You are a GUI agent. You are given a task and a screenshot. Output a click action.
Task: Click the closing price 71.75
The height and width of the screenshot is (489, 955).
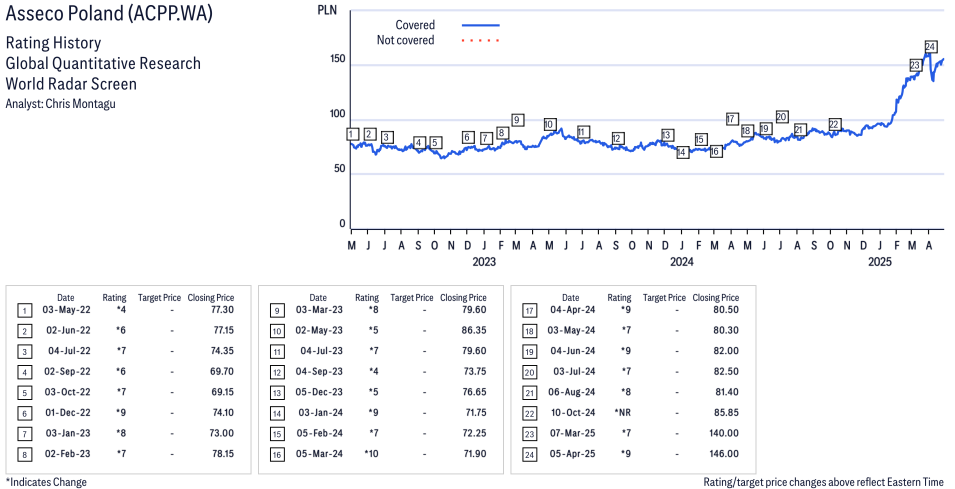pos(476,412)
